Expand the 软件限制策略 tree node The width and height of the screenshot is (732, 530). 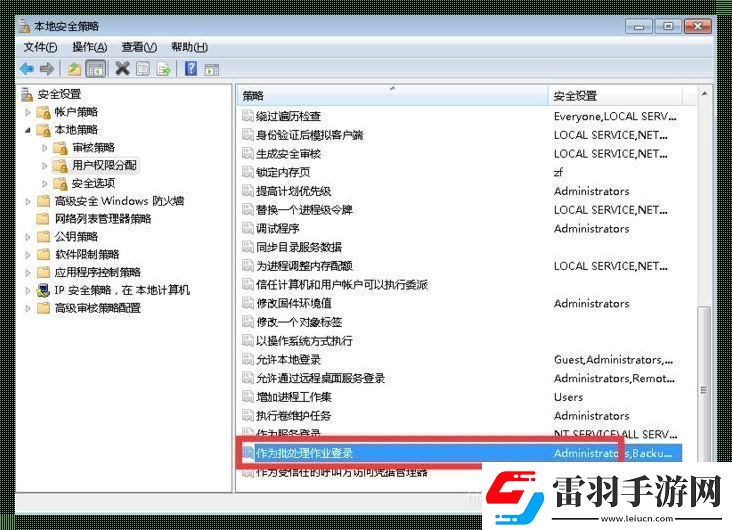(28, 255)
